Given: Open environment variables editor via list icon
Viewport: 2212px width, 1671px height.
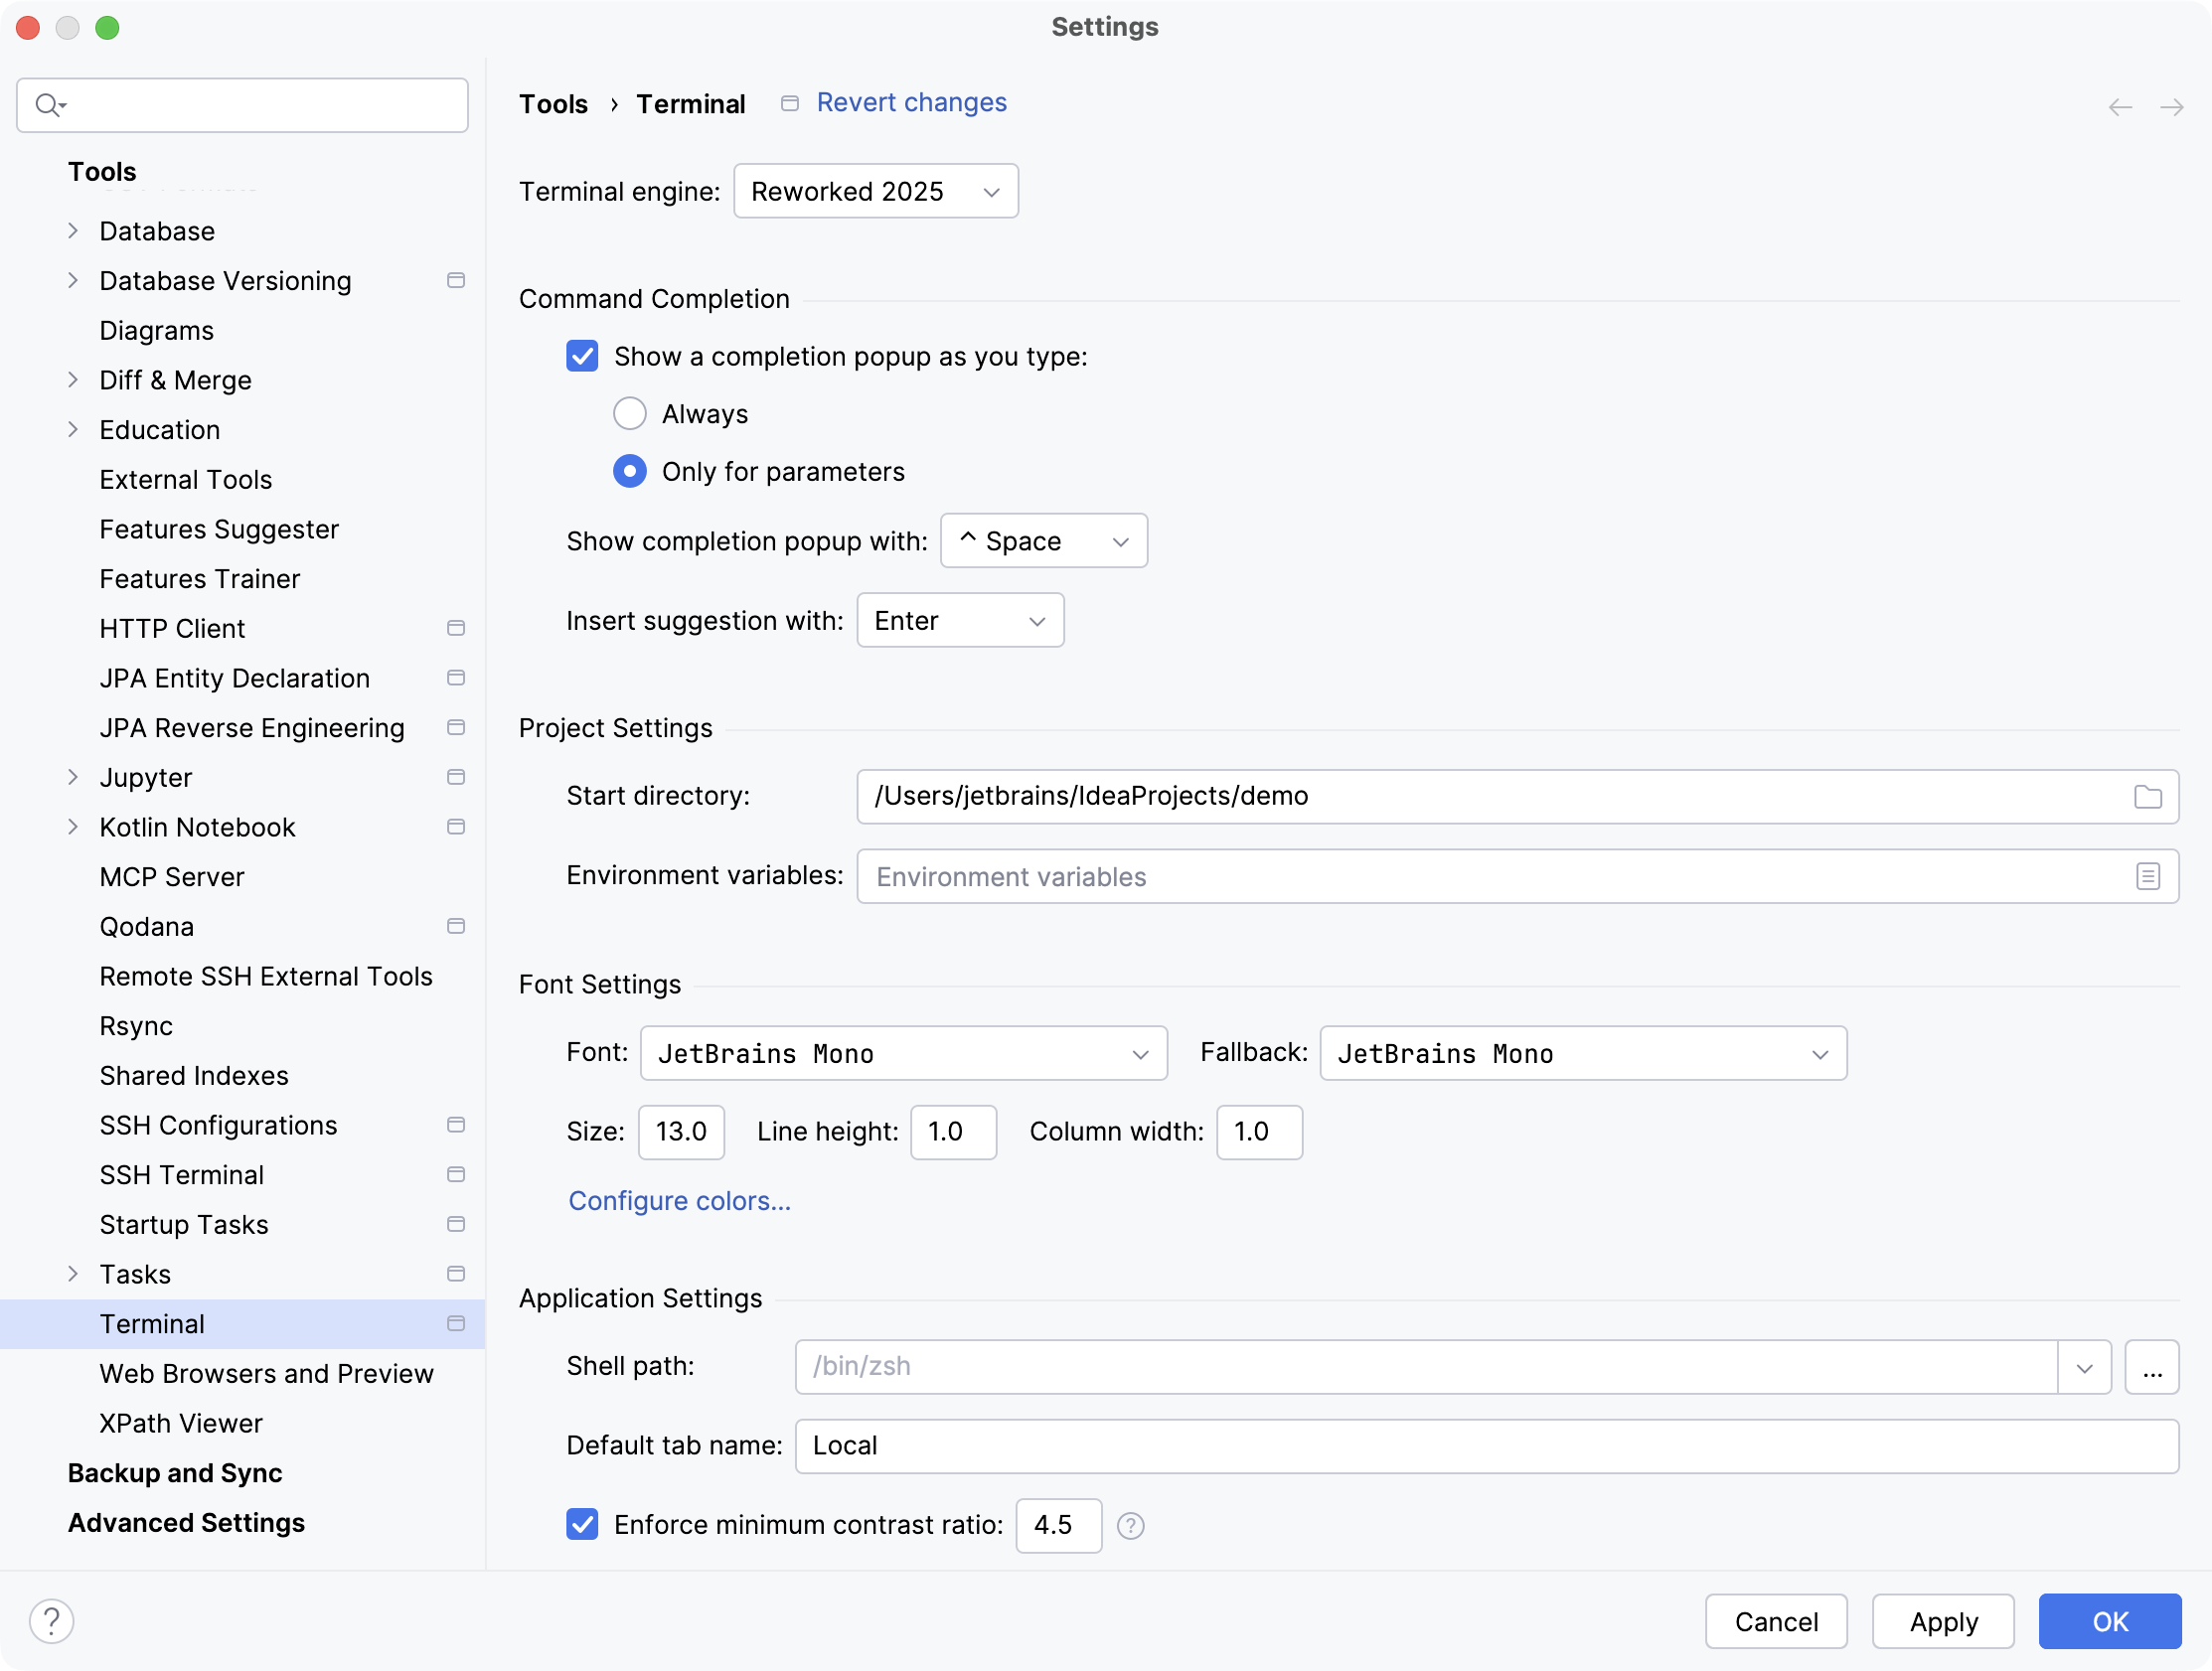Looking at the screenshot, I should coord(2147,875).
